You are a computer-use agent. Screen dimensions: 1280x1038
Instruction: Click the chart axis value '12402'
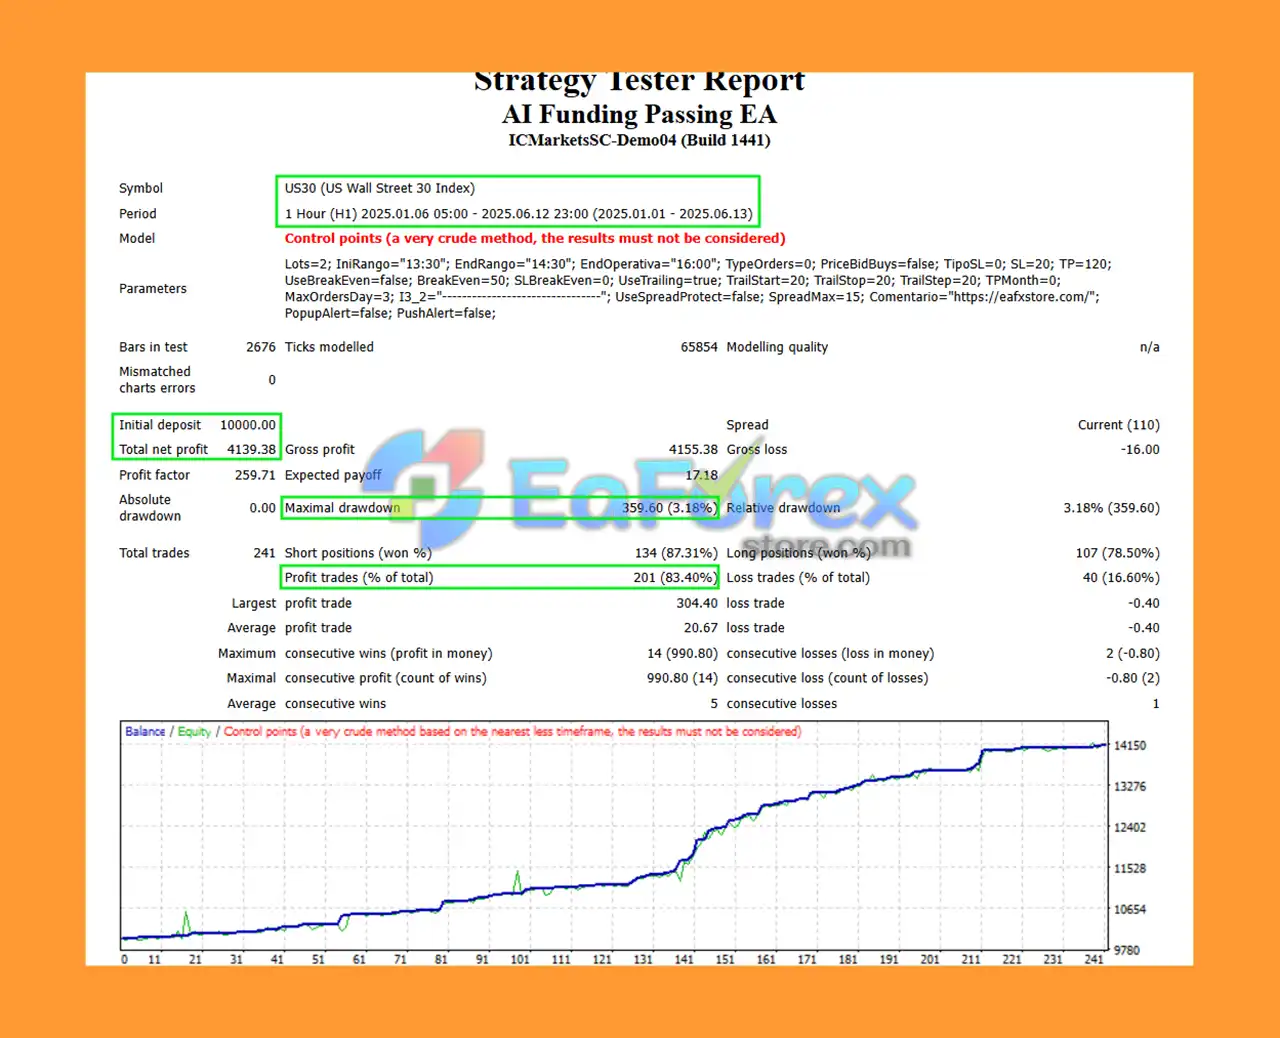click(x=1130, y=827)
